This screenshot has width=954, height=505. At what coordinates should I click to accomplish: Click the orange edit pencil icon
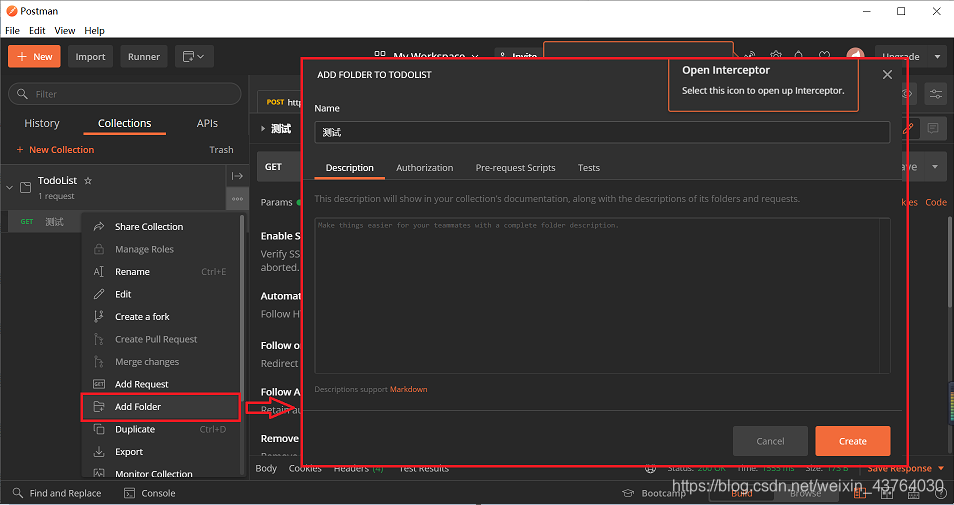point(908,128)
